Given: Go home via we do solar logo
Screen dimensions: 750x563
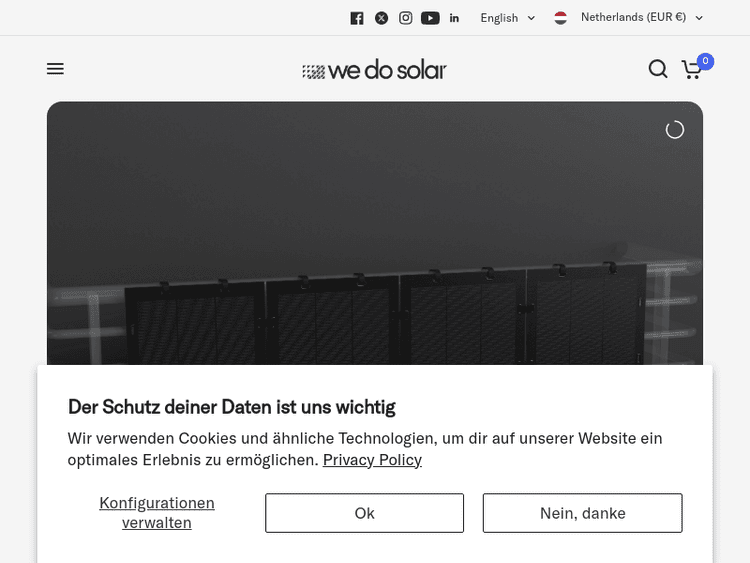Looking at the screenshot, I should click(x=375, y=70).
